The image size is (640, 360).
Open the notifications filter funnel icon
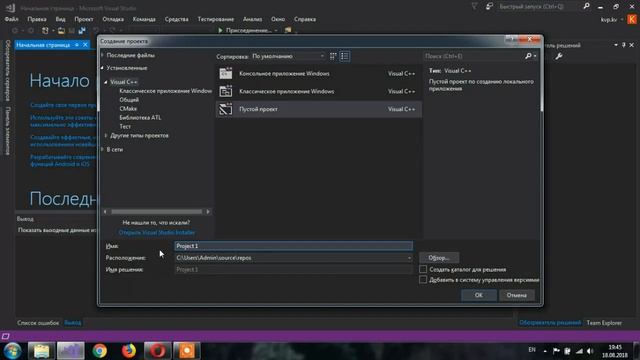pos(474,6)
